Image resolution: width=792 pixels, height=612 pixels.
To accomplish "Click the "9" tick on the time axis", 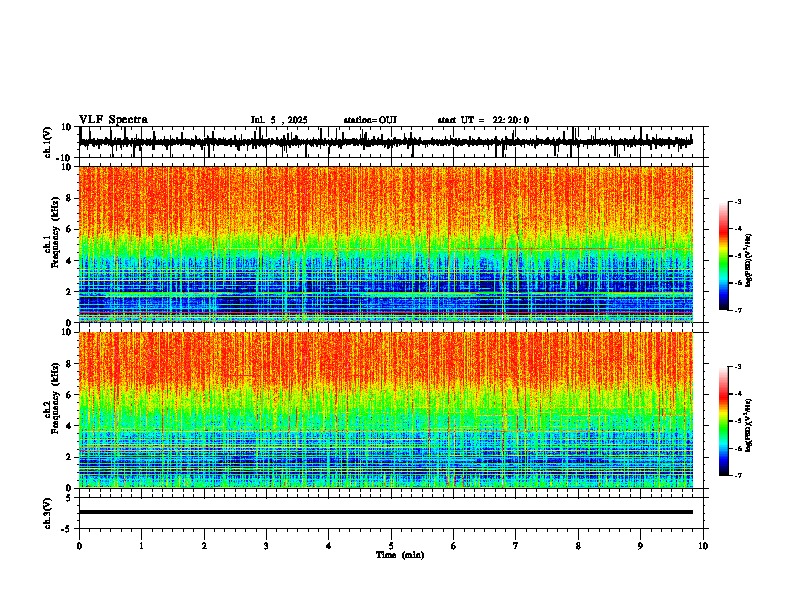I will tap(640, 546).
